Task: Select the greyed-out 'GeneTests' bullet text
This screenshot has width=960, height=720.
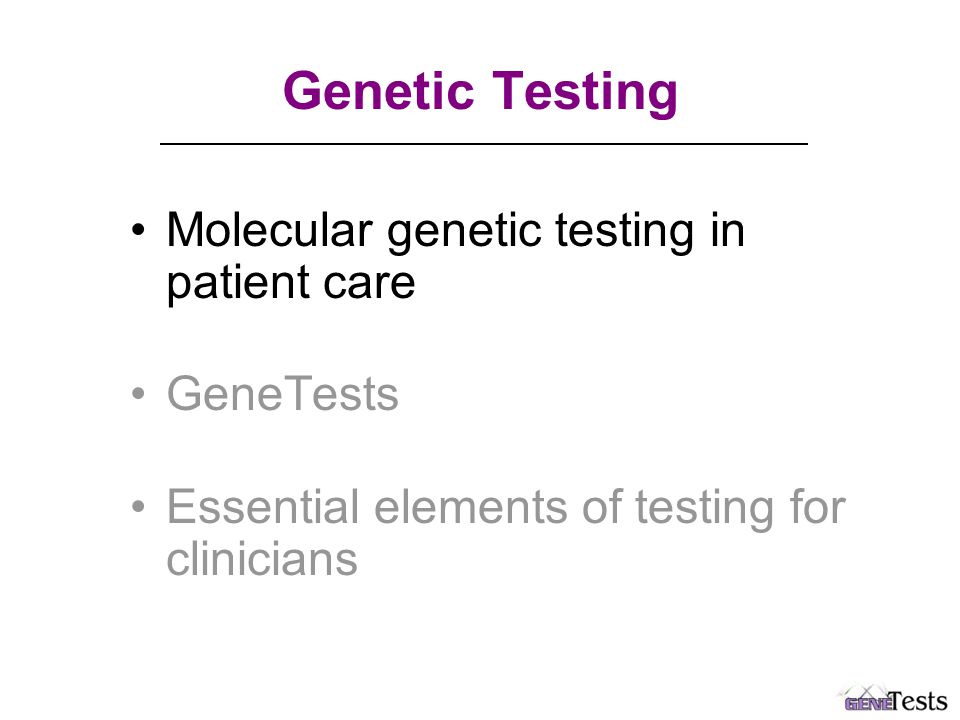Action: coord(282,394)
